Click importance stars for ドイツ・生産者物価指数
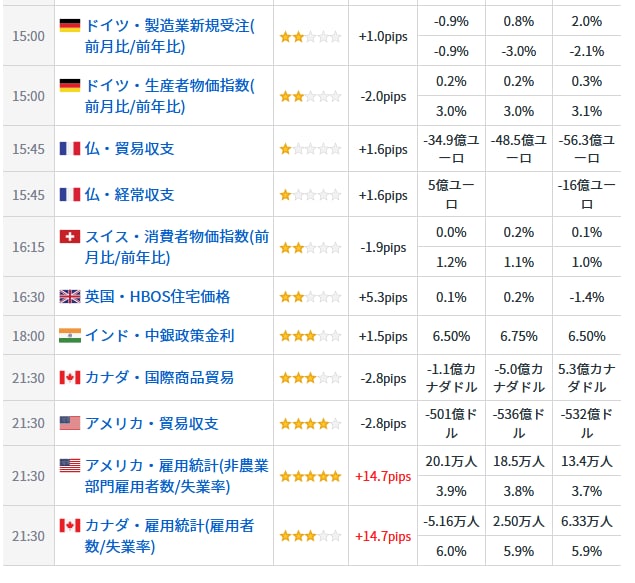The width and height of the screenshot is (635, 583). click(310, 97)
